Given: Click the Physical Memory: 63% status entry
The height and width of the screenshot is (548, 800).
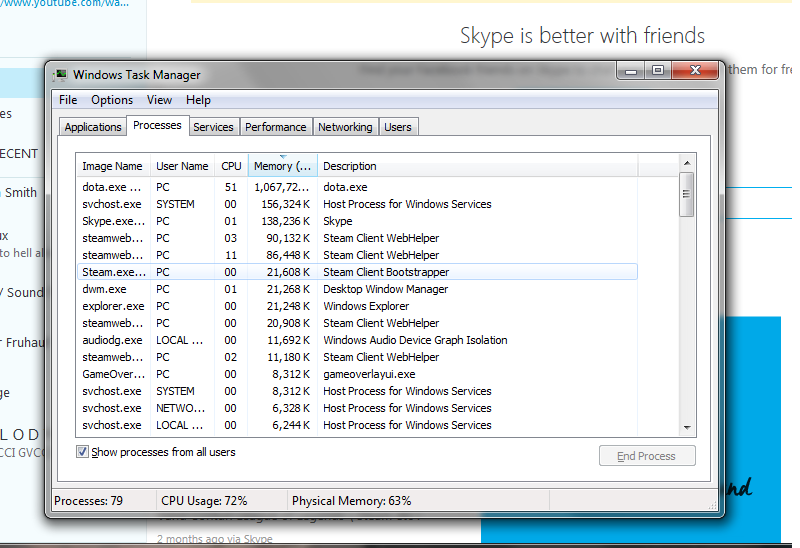Looking at the screenshot, I should (x=352, y=501).
